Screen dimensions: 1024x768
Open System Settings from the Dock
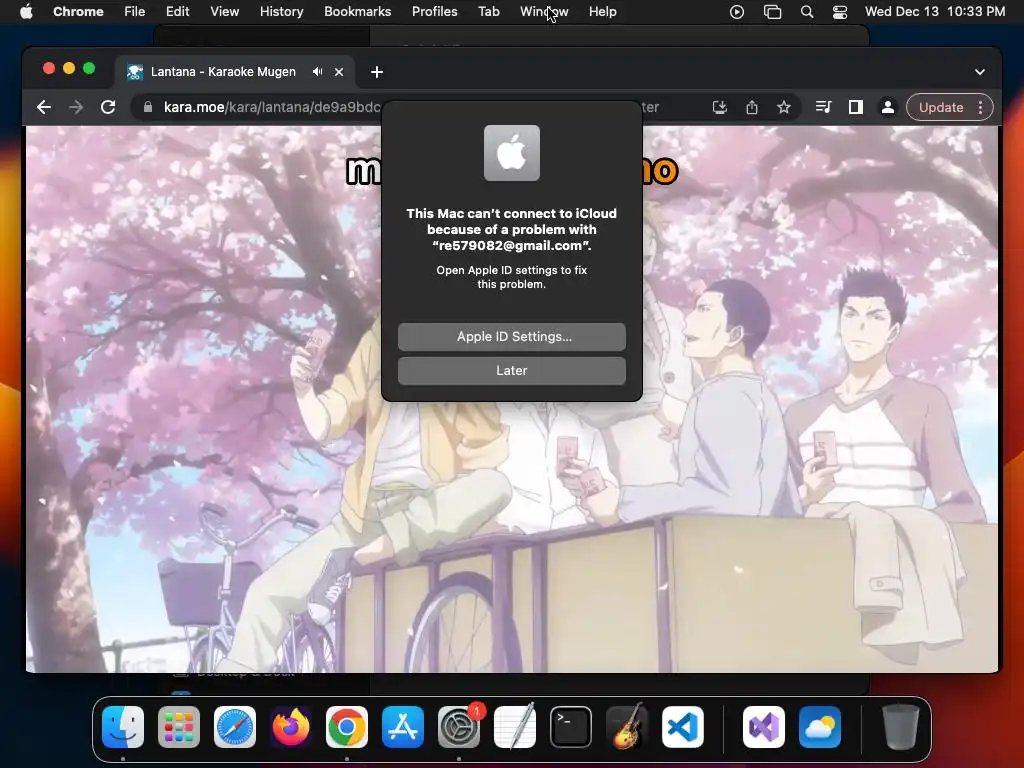coord(458,727)
